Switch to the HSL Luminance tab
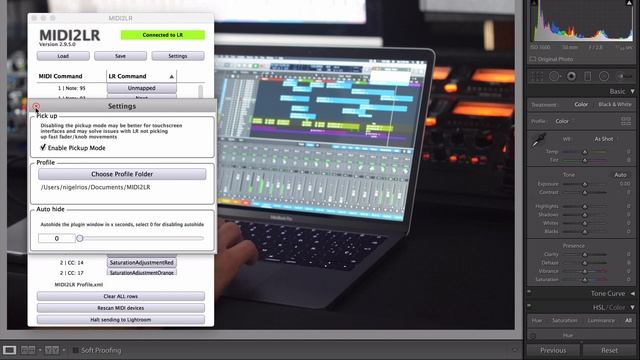The width and height of the screenshot is (640, 360). (601, 320)
